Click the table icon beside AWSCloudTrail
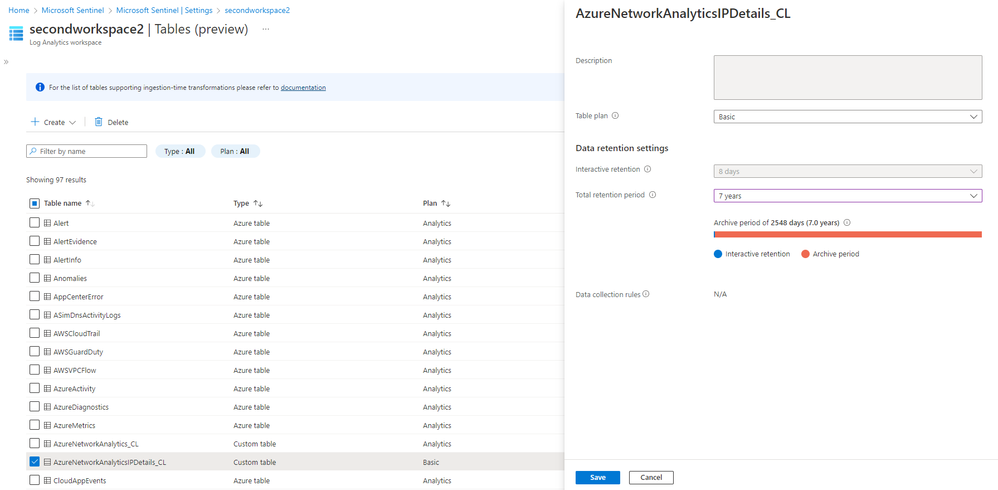998x490 pixels. tap(47, 333)
